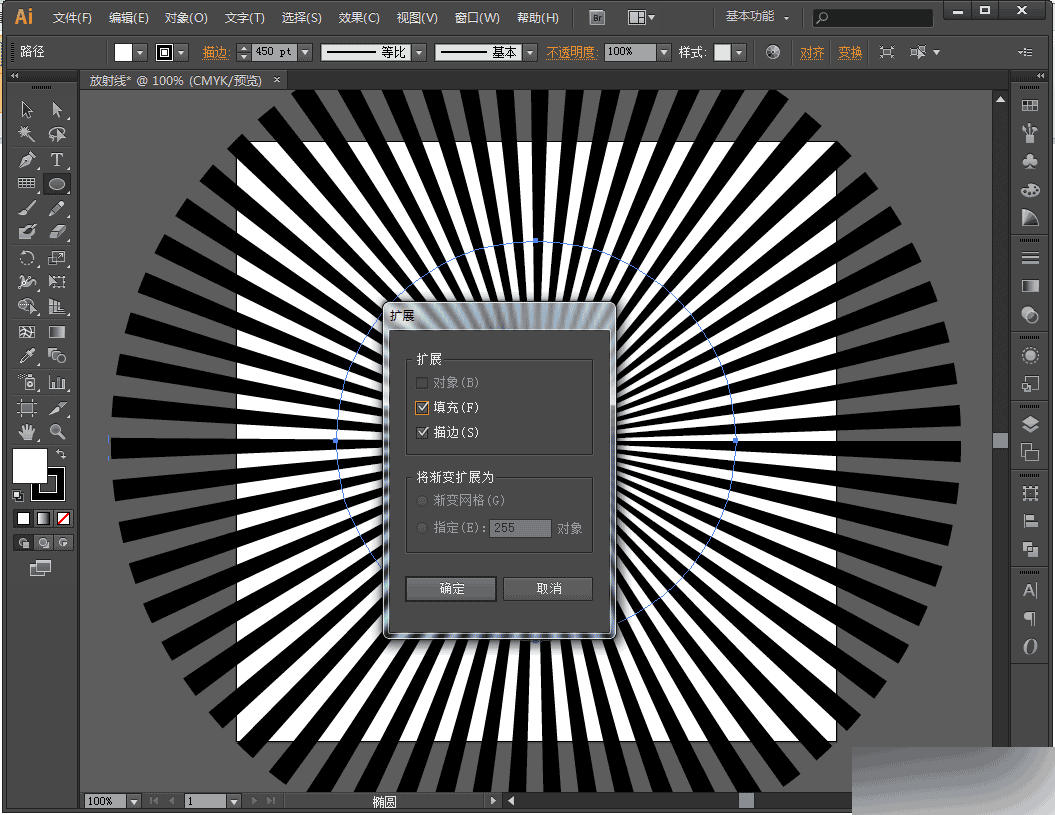Screen dimensions: 1055x815
Task: Open the stroke weight dropdown
Action: (305, 52)
